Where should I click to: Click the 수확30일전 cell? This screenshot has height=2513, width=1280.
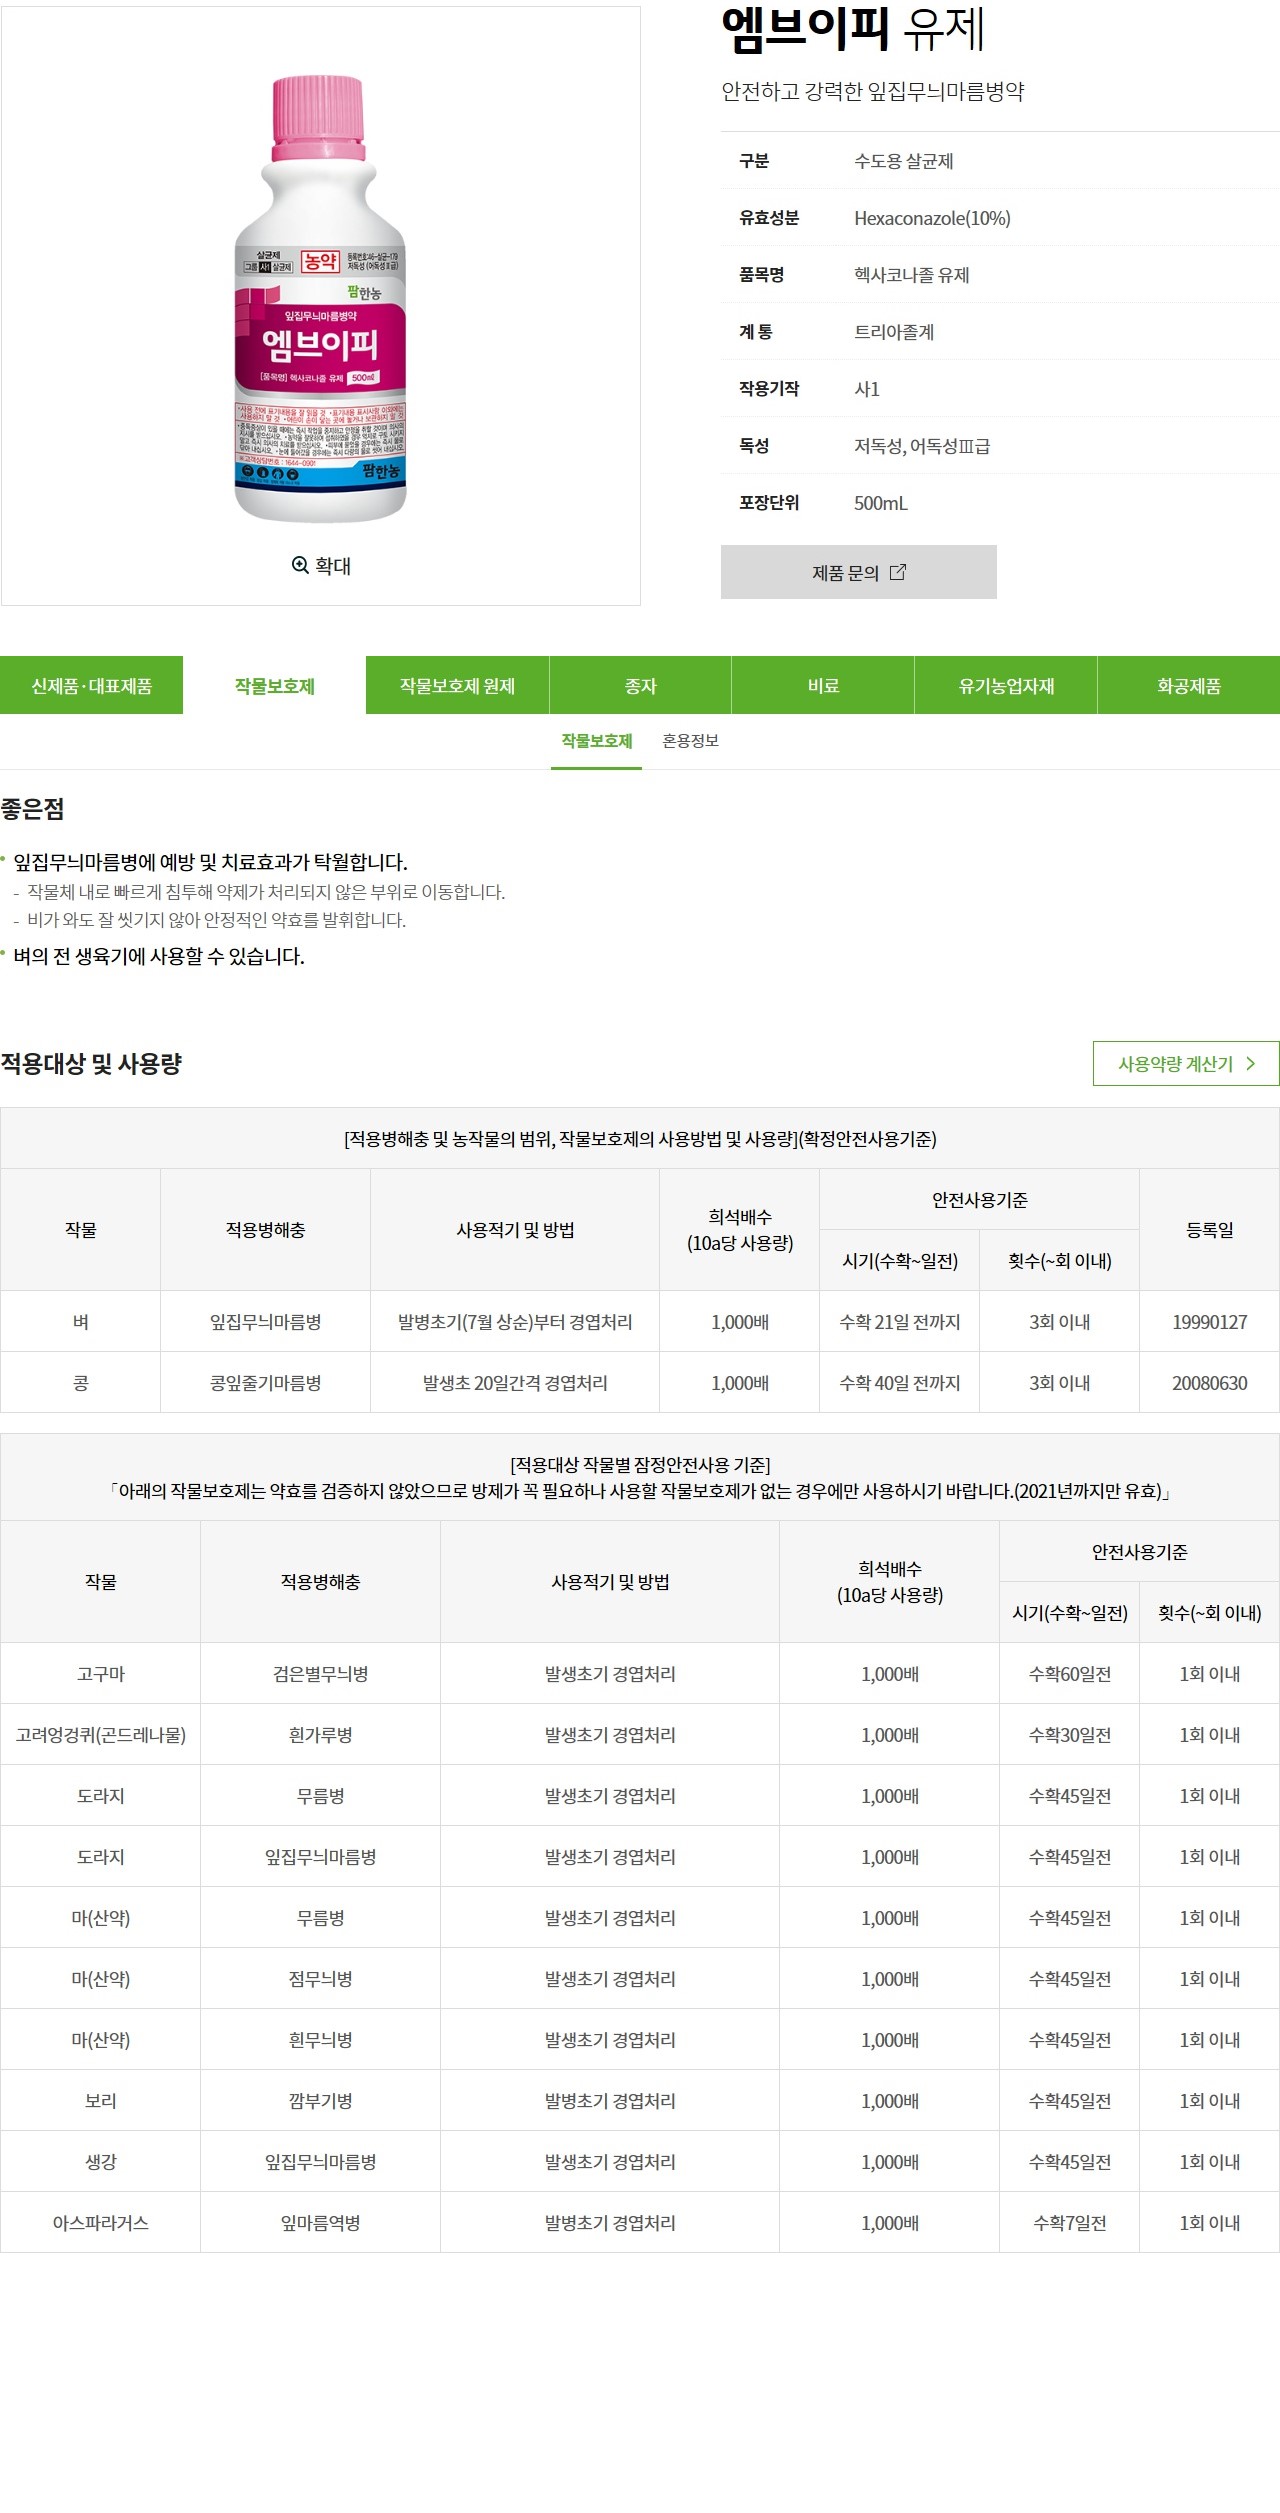pos(1069,1735)
